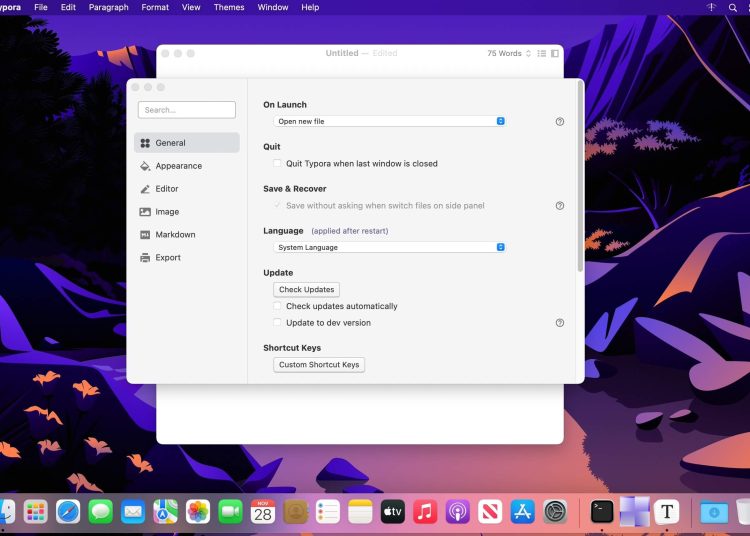Screen dimensions: 750x536
Task: Click the help icon beside Update to dev version
Action: (x=560, y=323)
